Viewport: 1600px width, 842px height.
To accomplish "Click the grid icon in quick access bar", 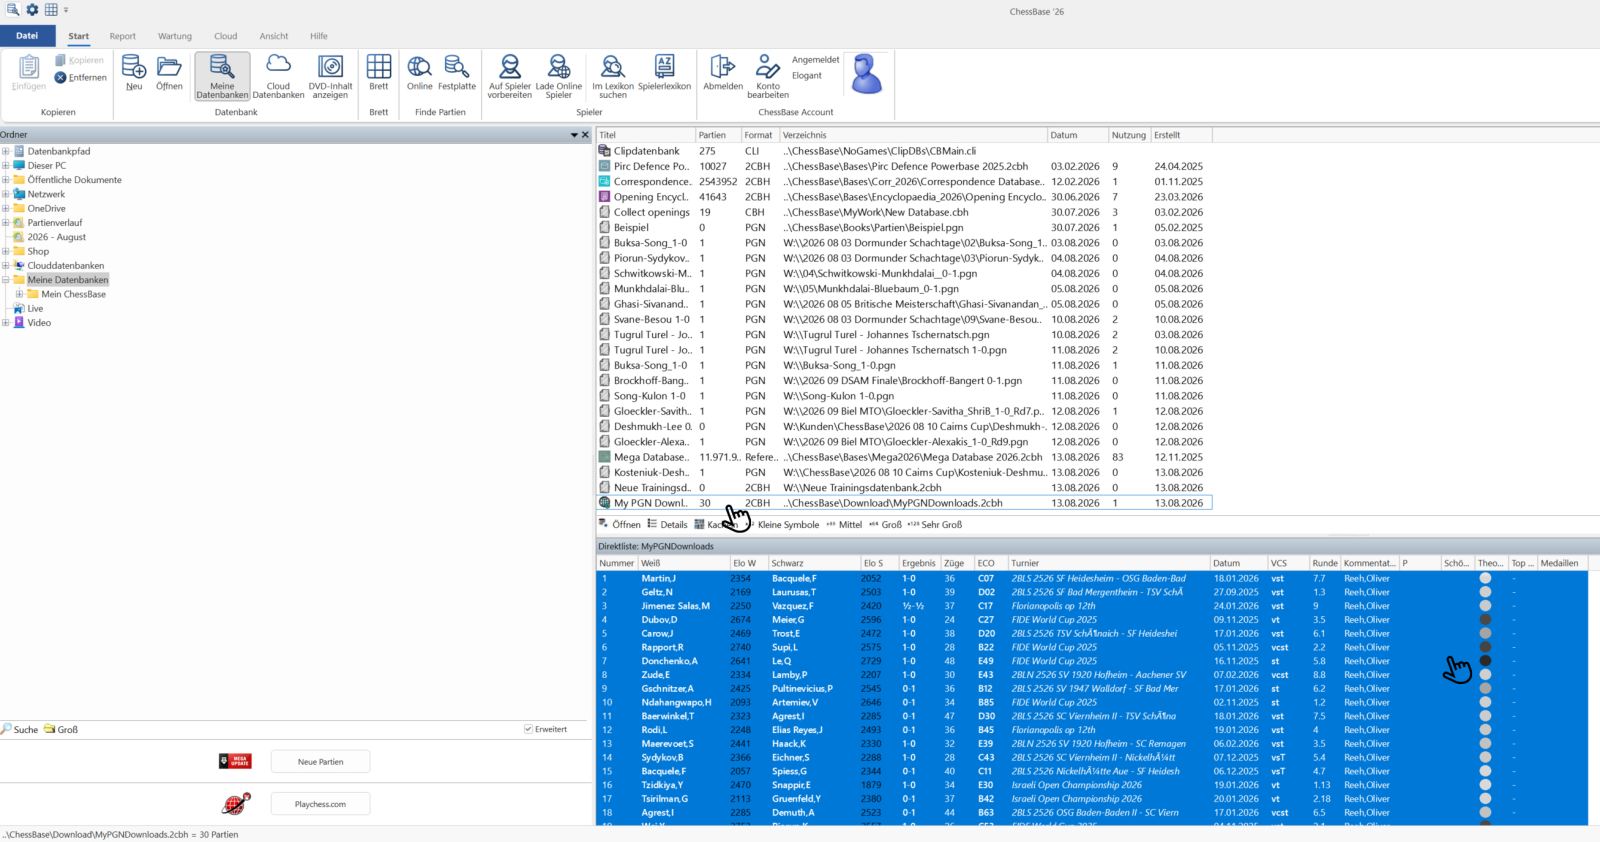I will [51, 10].
